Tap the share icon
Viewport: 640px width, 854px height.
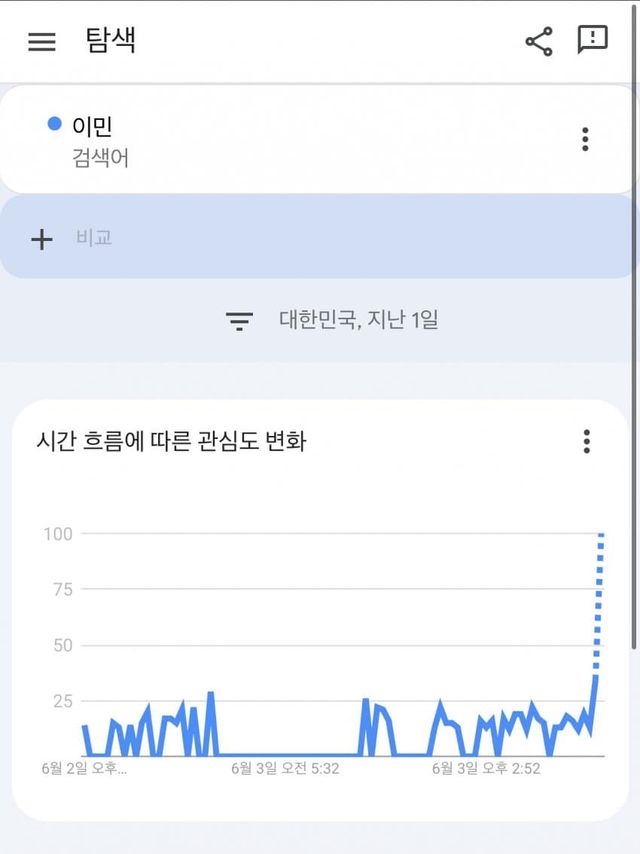539,41
